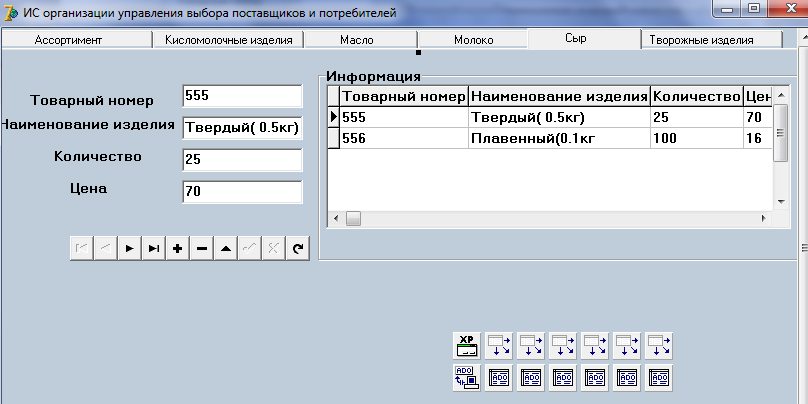Viewport: 808px width, 404px height.
Task: Click grid horizontal scrollbar right arrow
Action: coord(764,218)
